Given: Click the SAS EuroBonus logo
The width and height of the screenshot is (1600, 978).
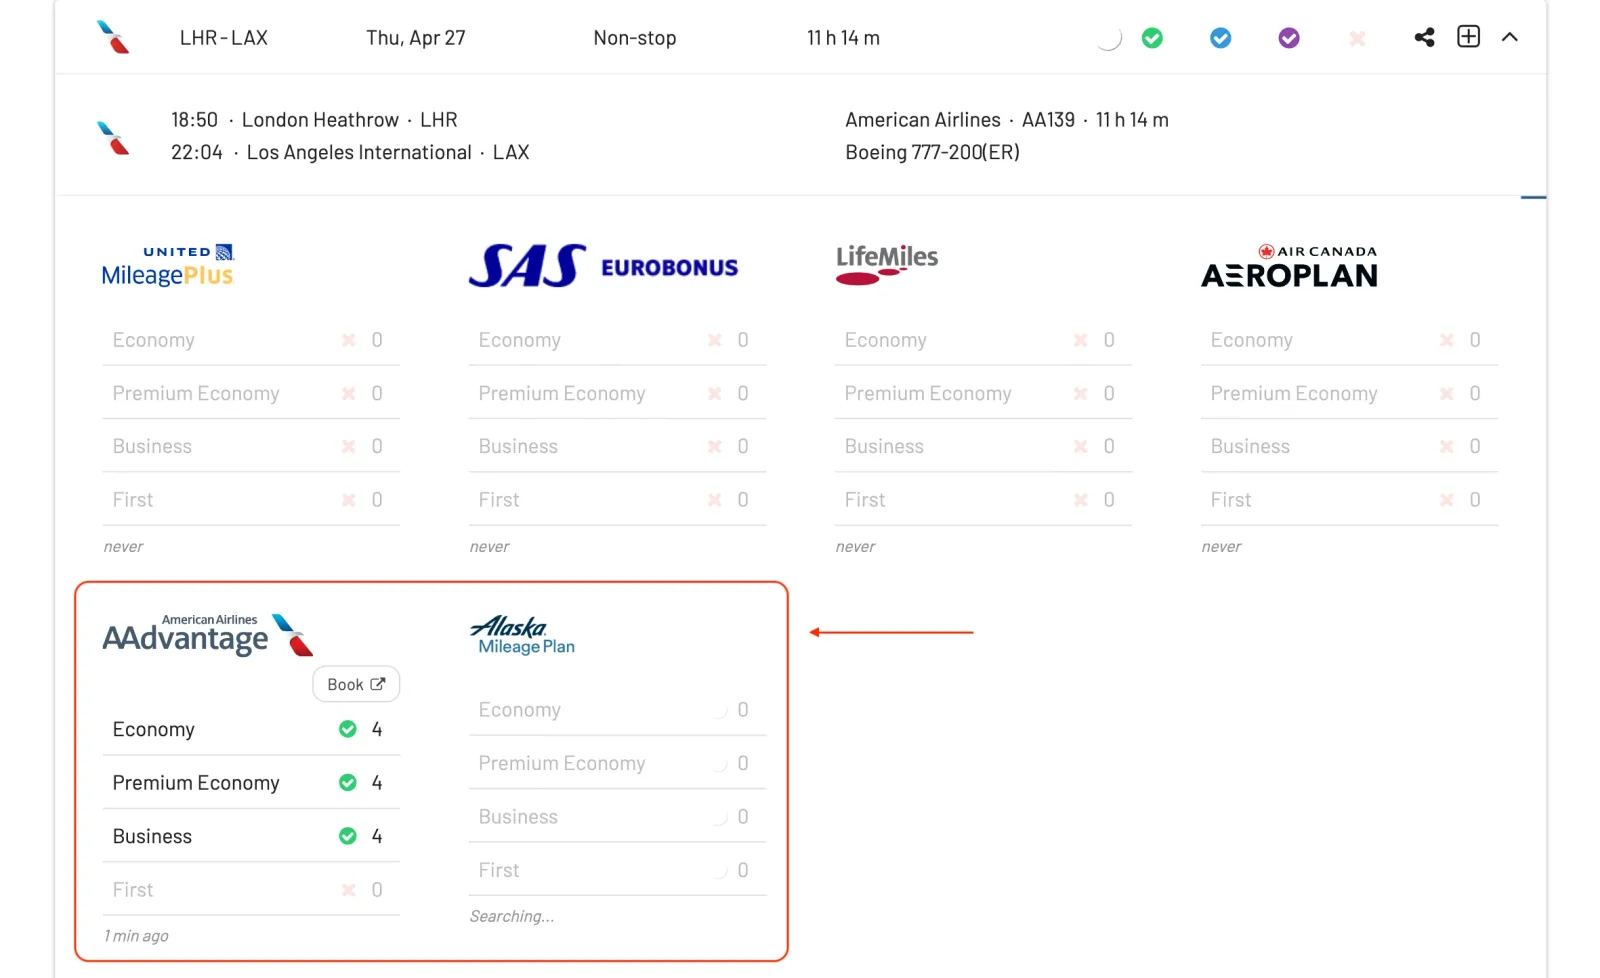Looking at the screenshot, I should click(603, 266).
